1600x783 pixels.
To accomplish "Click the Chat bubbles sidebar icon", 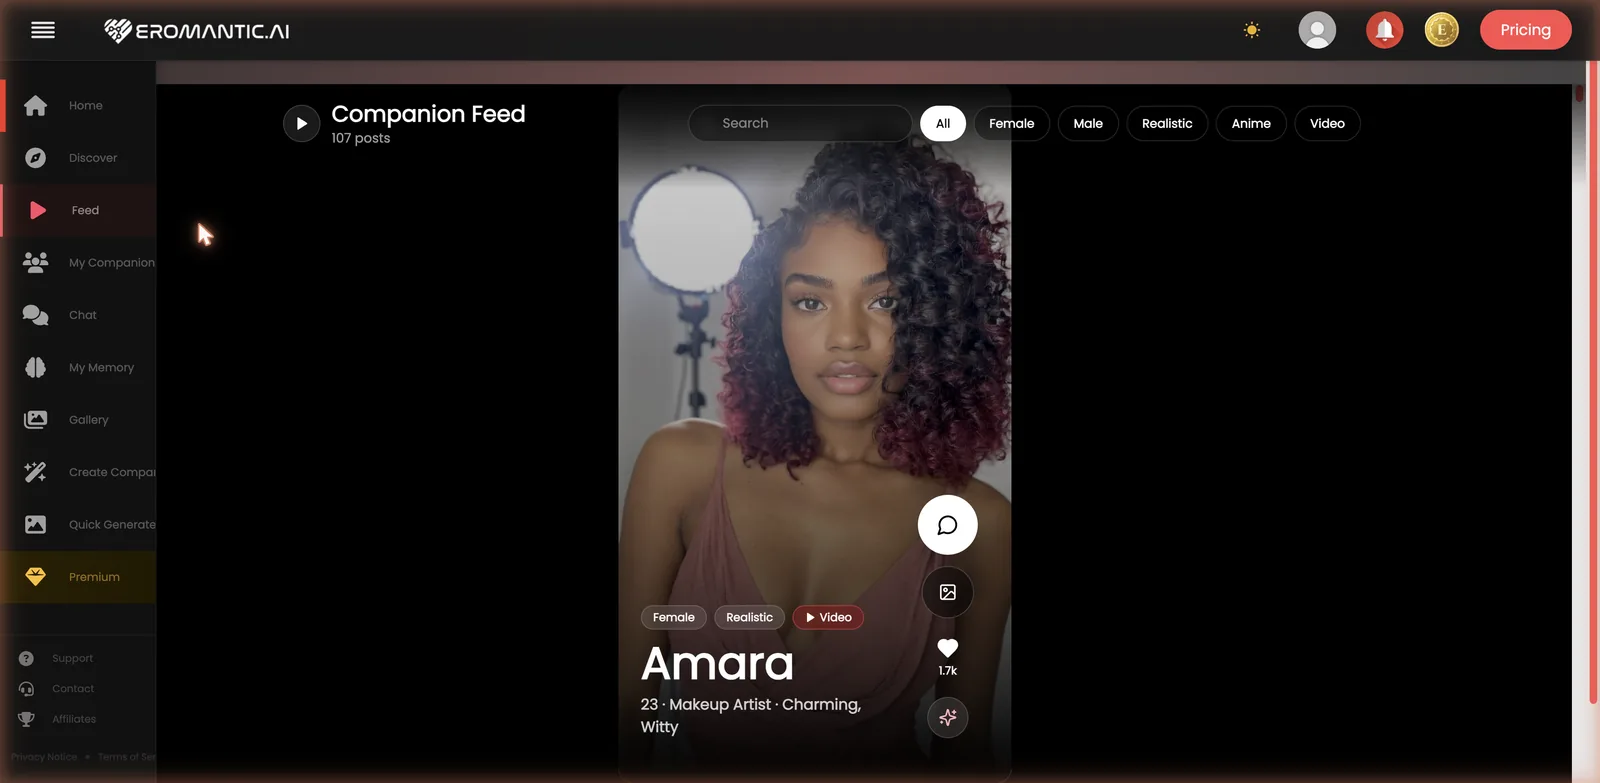I will [x=35, y=315].
